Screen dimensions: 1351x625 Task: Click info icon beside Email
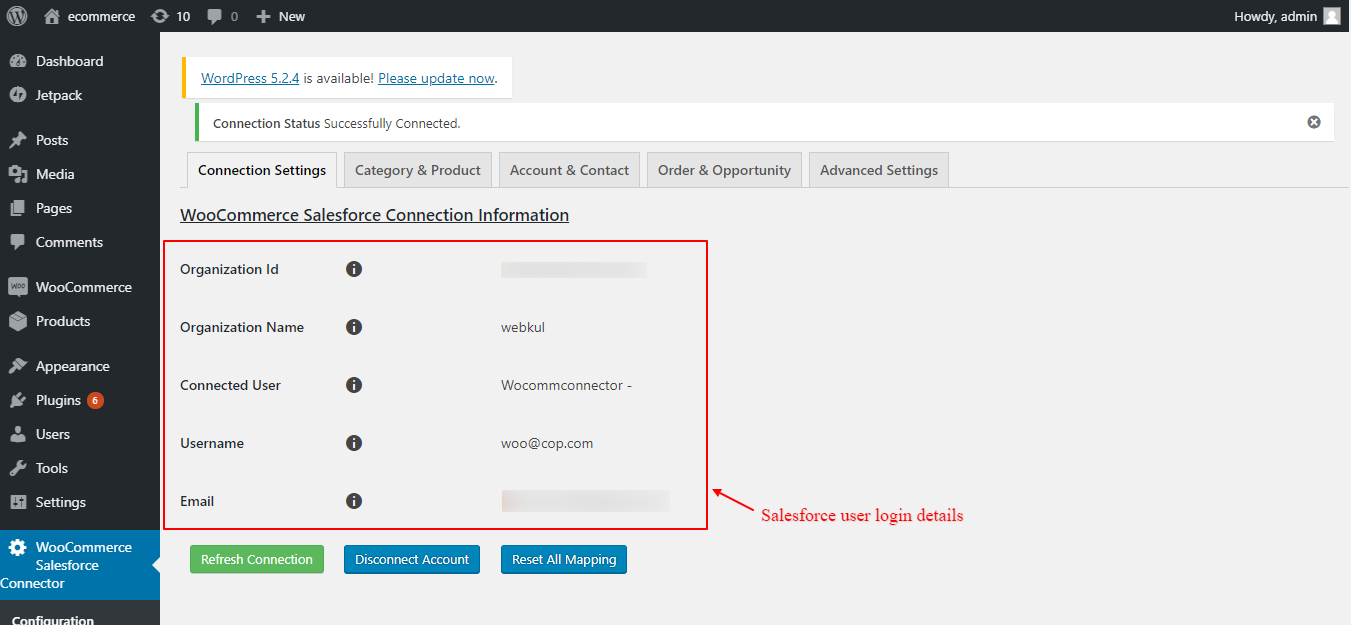click(354, 501)
